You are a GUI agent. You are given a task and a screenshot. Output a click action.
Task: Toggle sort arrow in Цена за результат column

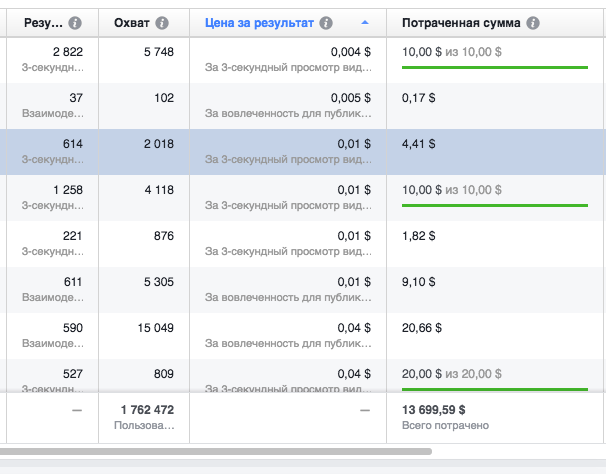point(365,23)
